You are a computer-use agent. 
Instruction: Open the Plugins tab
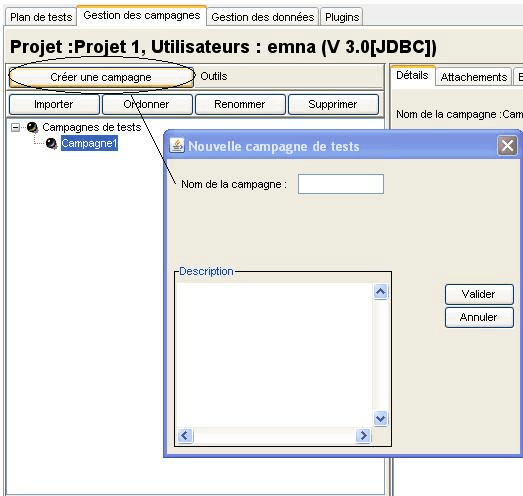342,17
